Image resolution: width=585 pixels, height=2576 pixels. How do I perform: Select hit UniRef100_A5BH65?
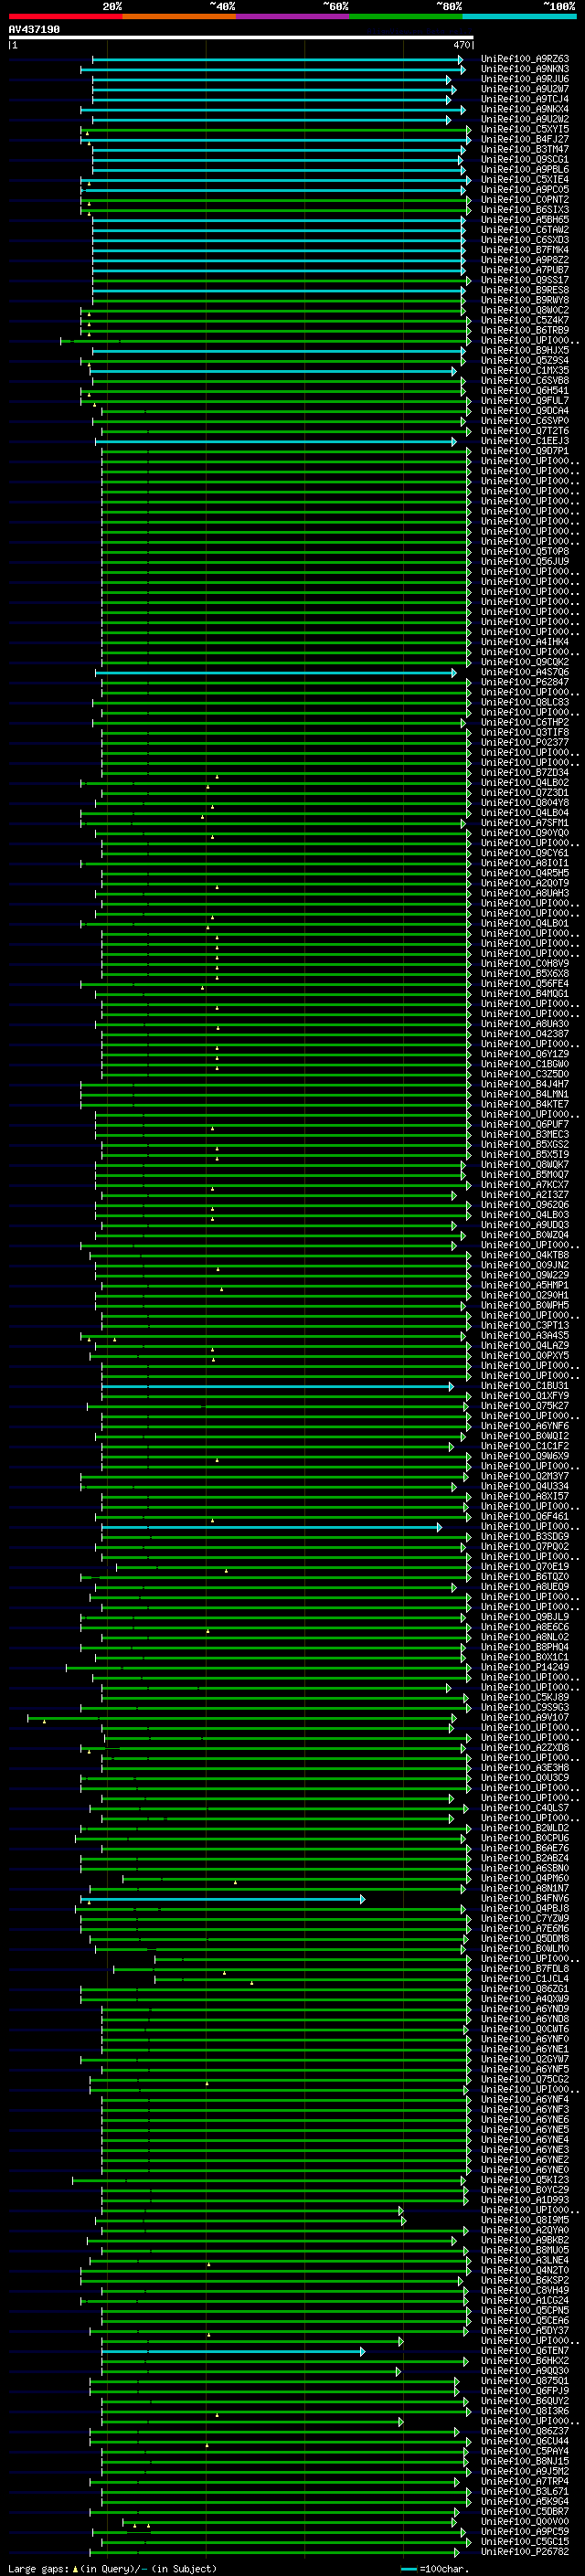(x=525, y=220)
